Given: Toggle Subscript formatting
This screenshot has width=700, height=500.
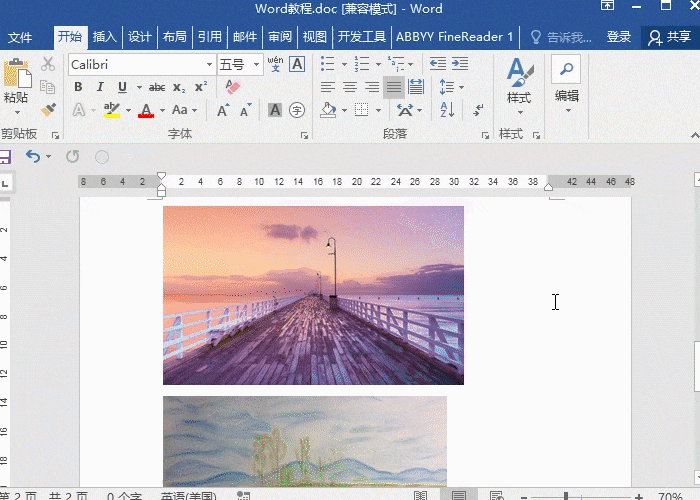Looking at the screenshot, I should pos(179,88).
